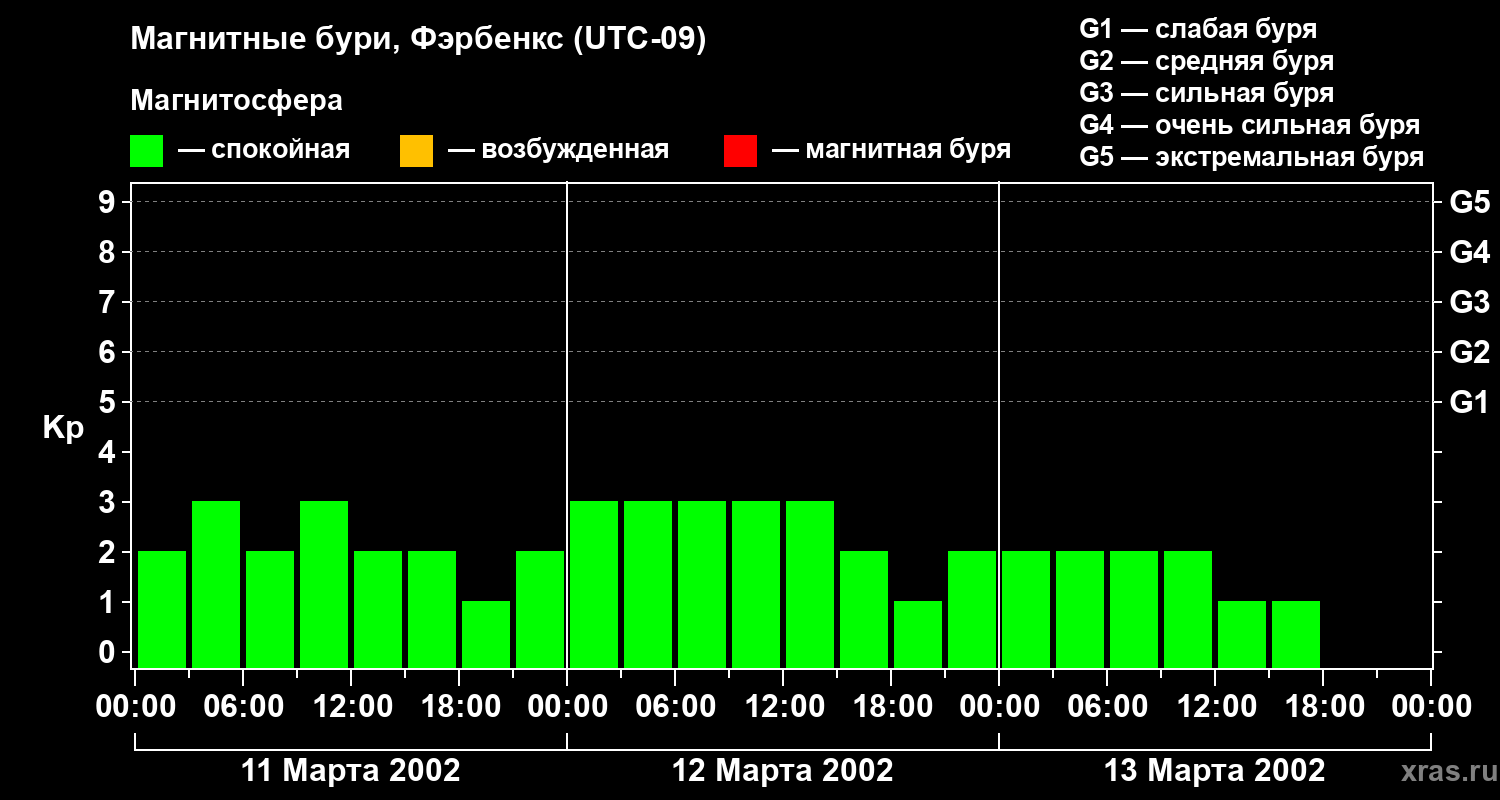The height and width of the screenshot is (800, 1500).
Task: Click the '18:00' time label of 13 Марта
Action: click(x=1323, y=707)
